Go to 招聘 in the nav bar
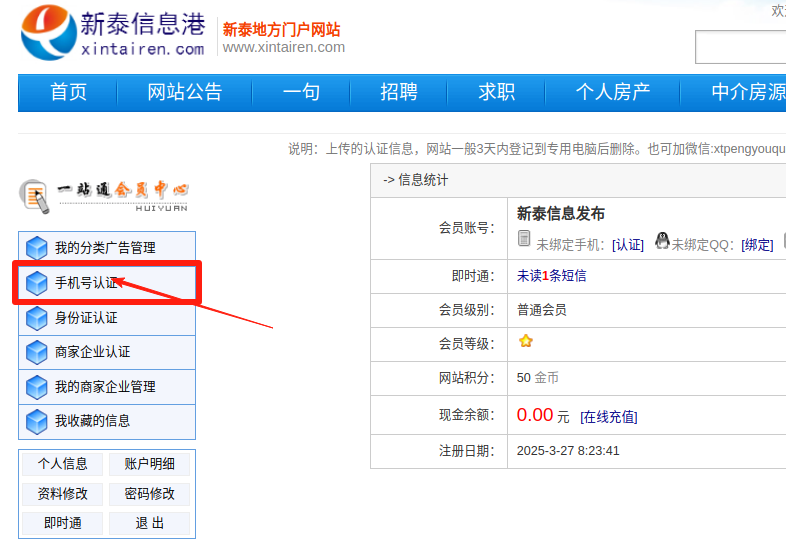786x546 pixels. click(x=399, y=92)
